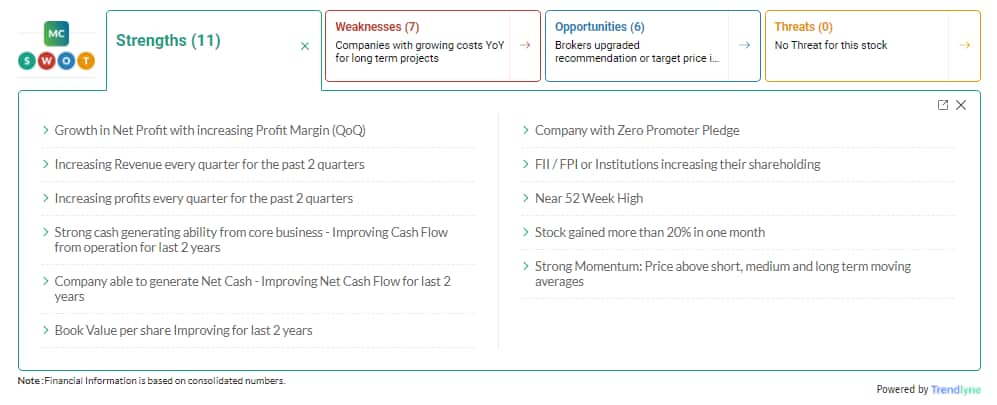Select the green S circle icon

click(x=27, y=61)
